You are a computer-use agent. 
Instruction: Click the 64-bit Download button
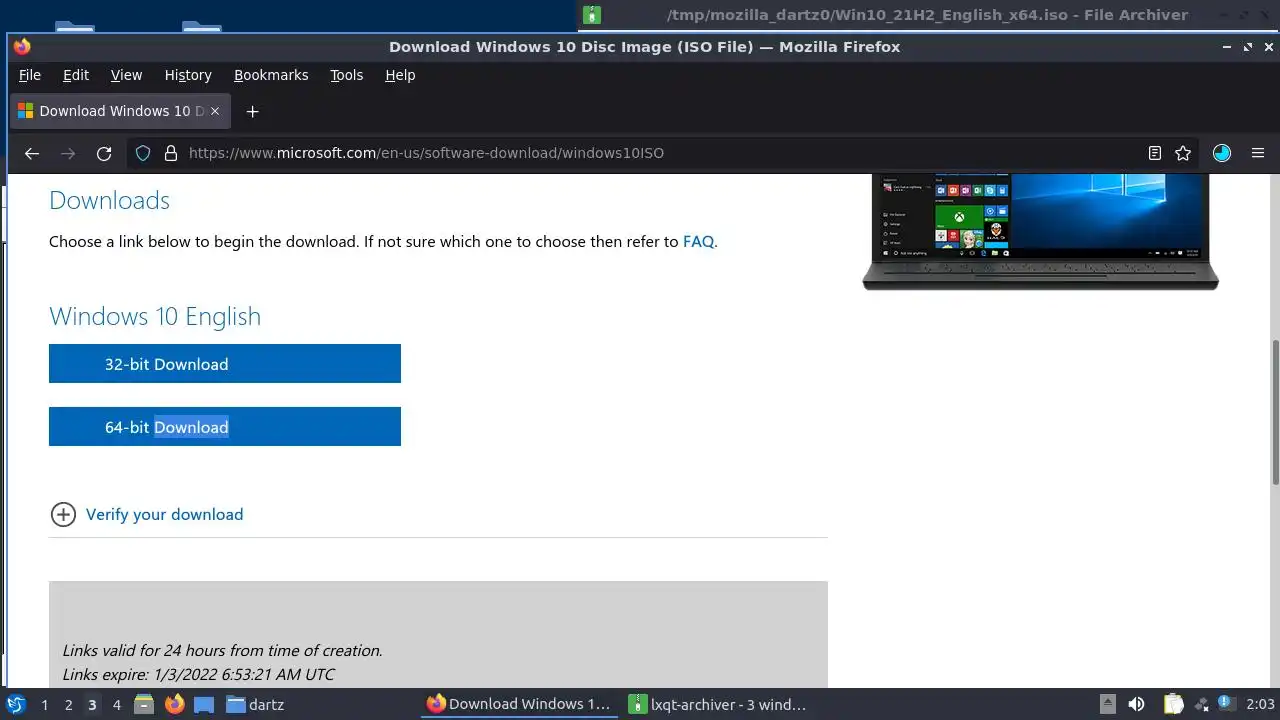225,427
